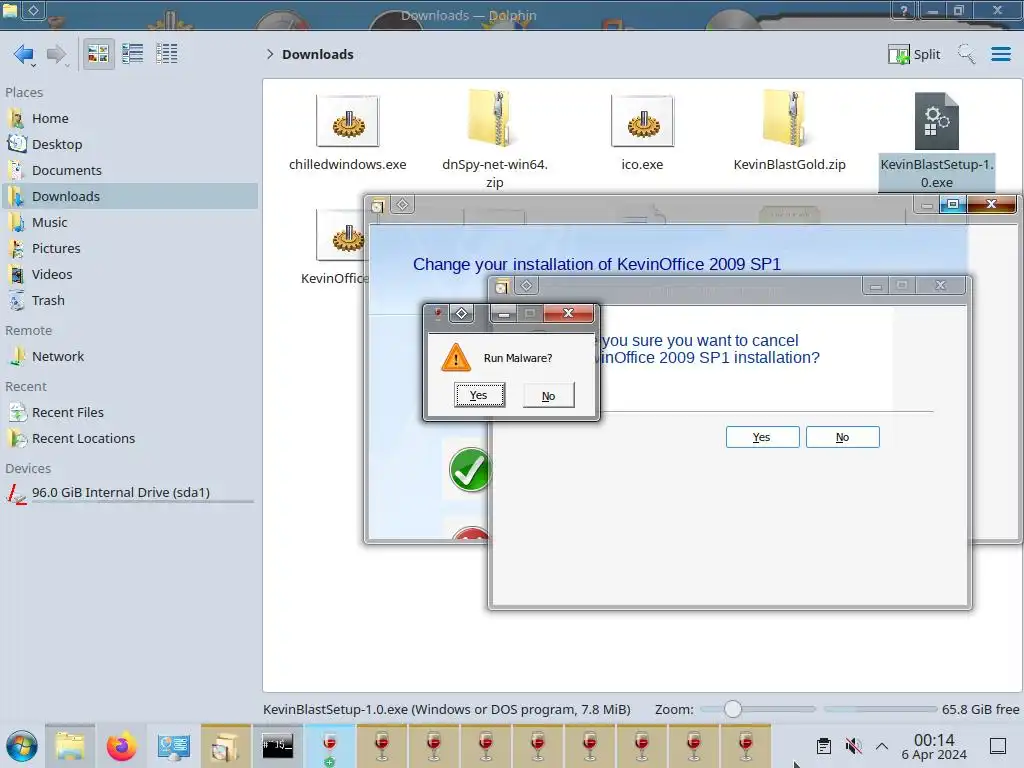Open the Dolphin title bar help button

[x=904, y=10]
